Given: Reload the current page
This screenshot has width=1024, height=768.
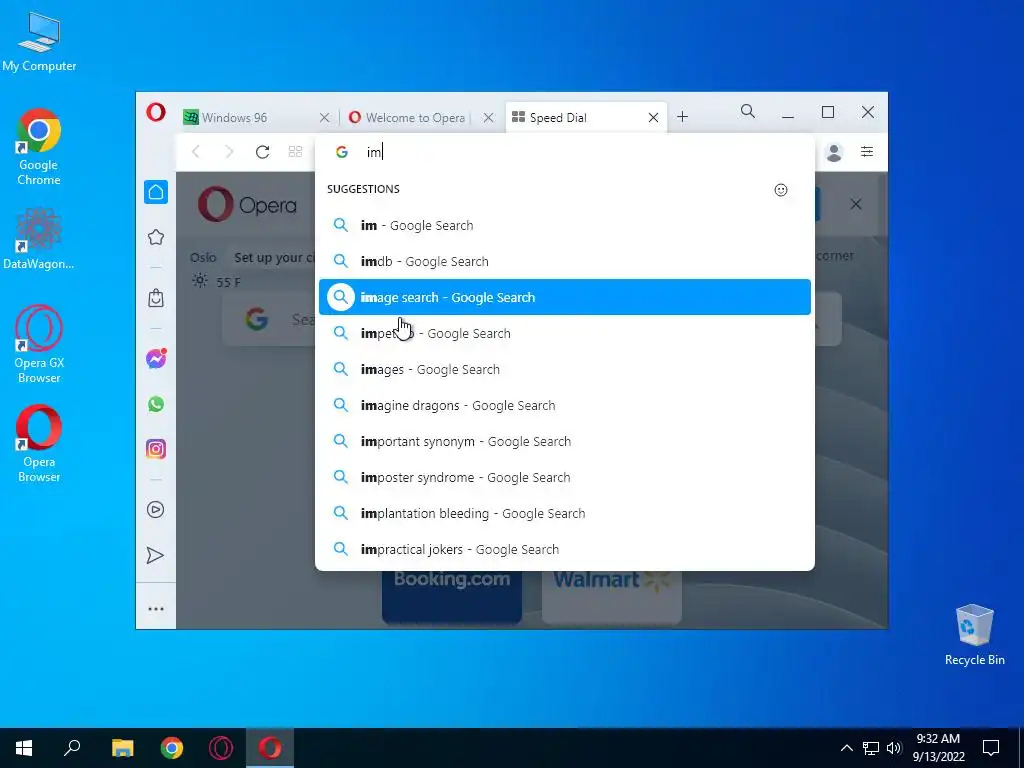Looking at the screenshot, I should click(x=263, y=152).
